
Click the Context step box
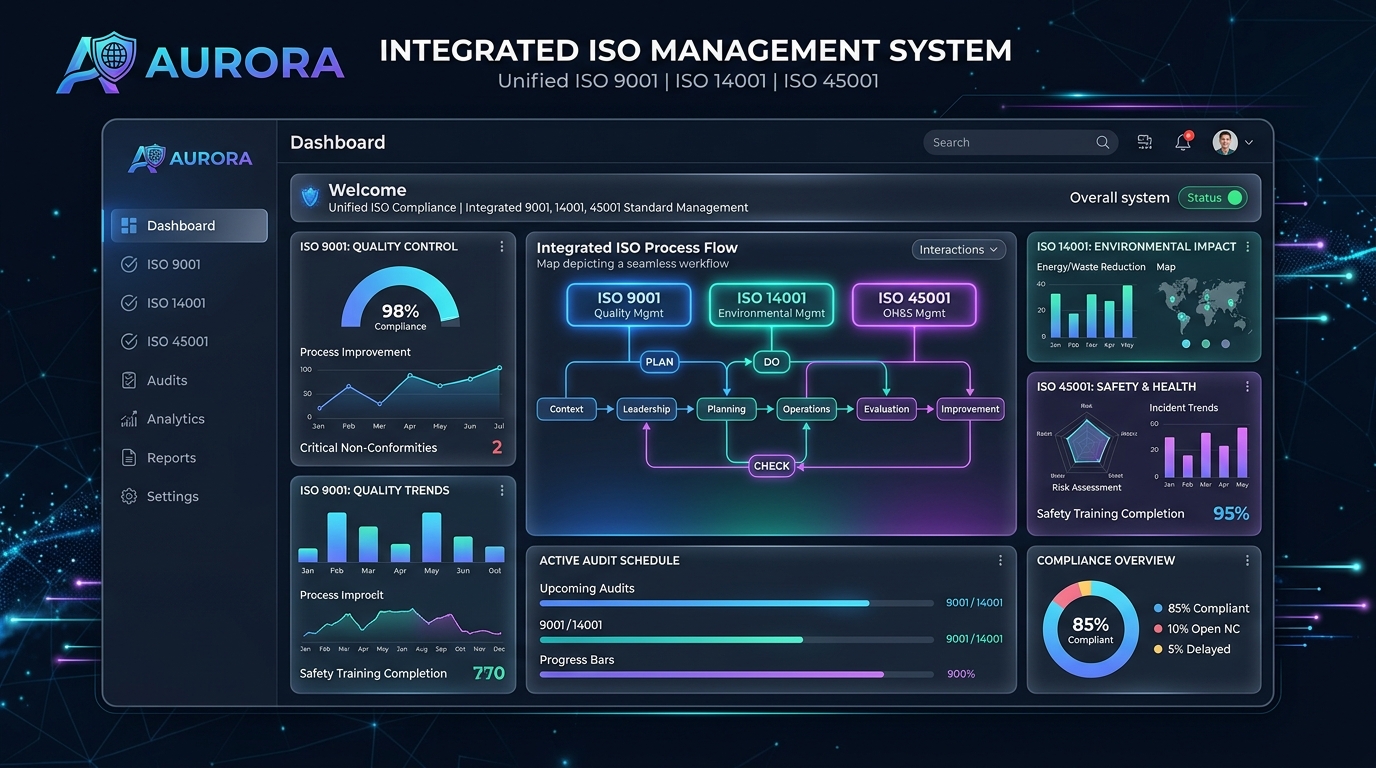pyautogui.click(x=566, y=409)
